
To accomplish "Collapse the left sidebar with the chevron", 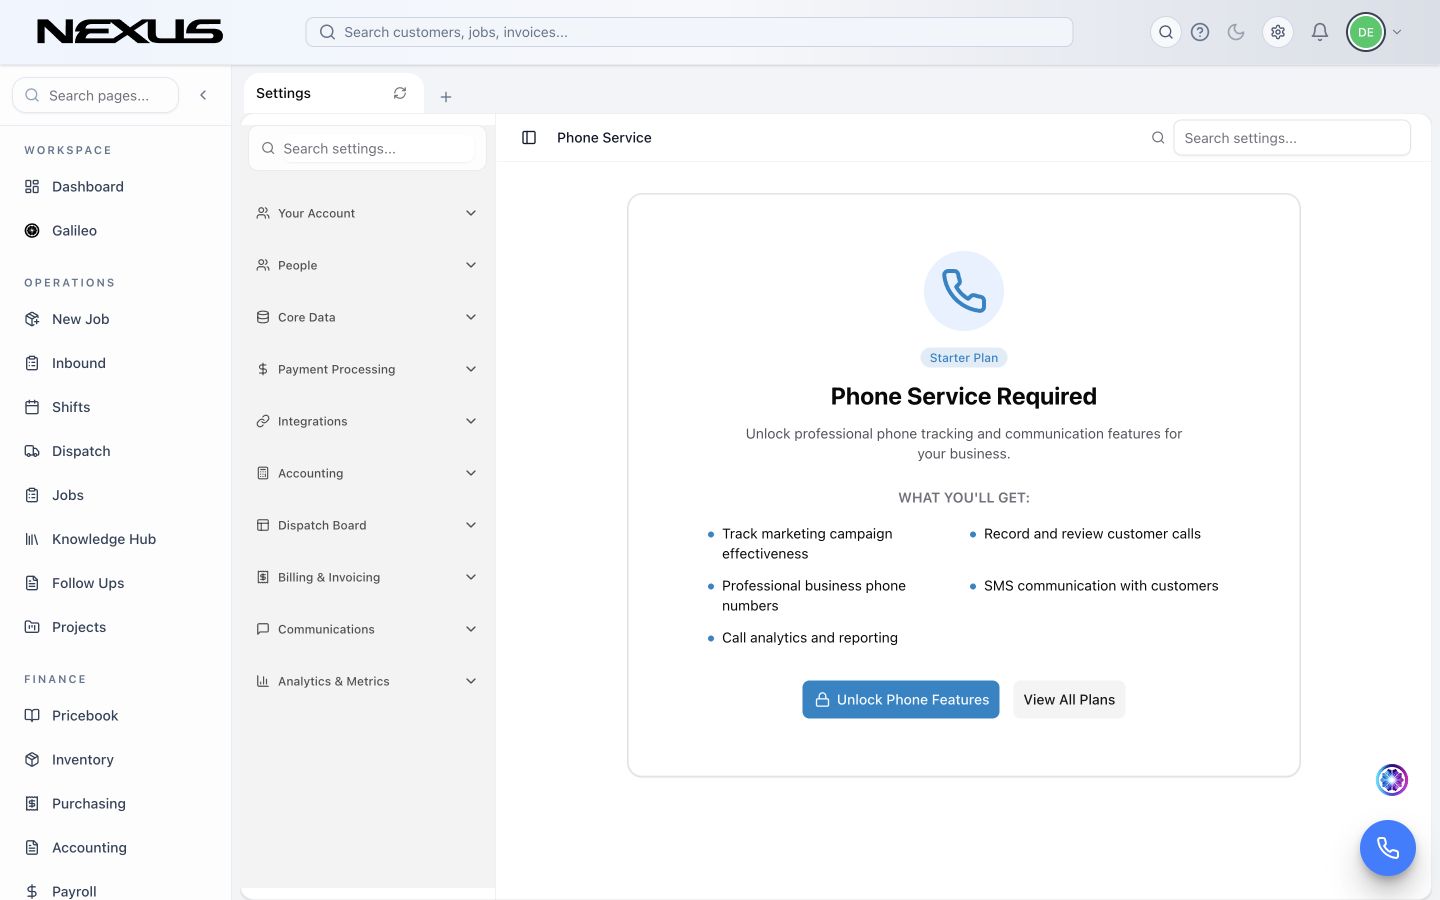I will (203, 95).
